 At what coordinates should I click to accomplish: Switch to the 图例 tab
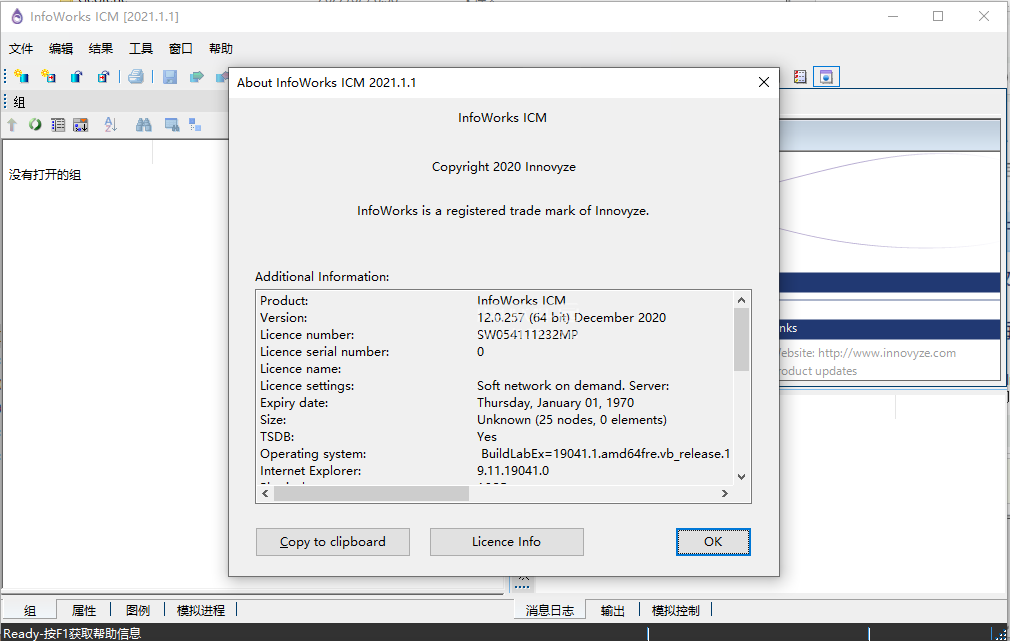point(138,610)
